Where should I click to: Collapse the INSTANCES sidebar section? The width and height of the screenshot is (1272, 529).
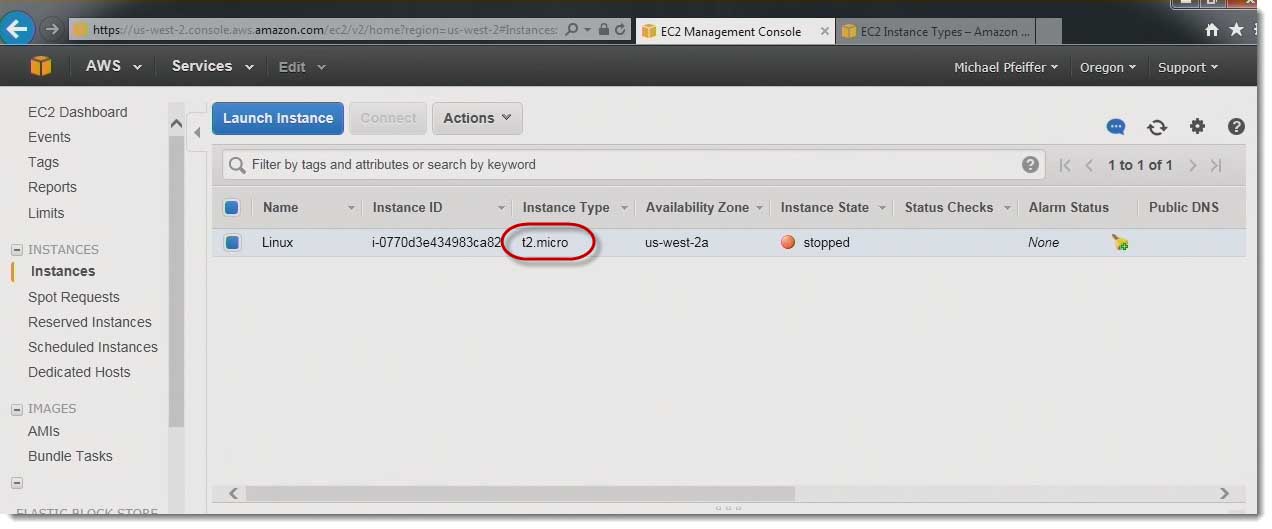[x=17, y=250]
